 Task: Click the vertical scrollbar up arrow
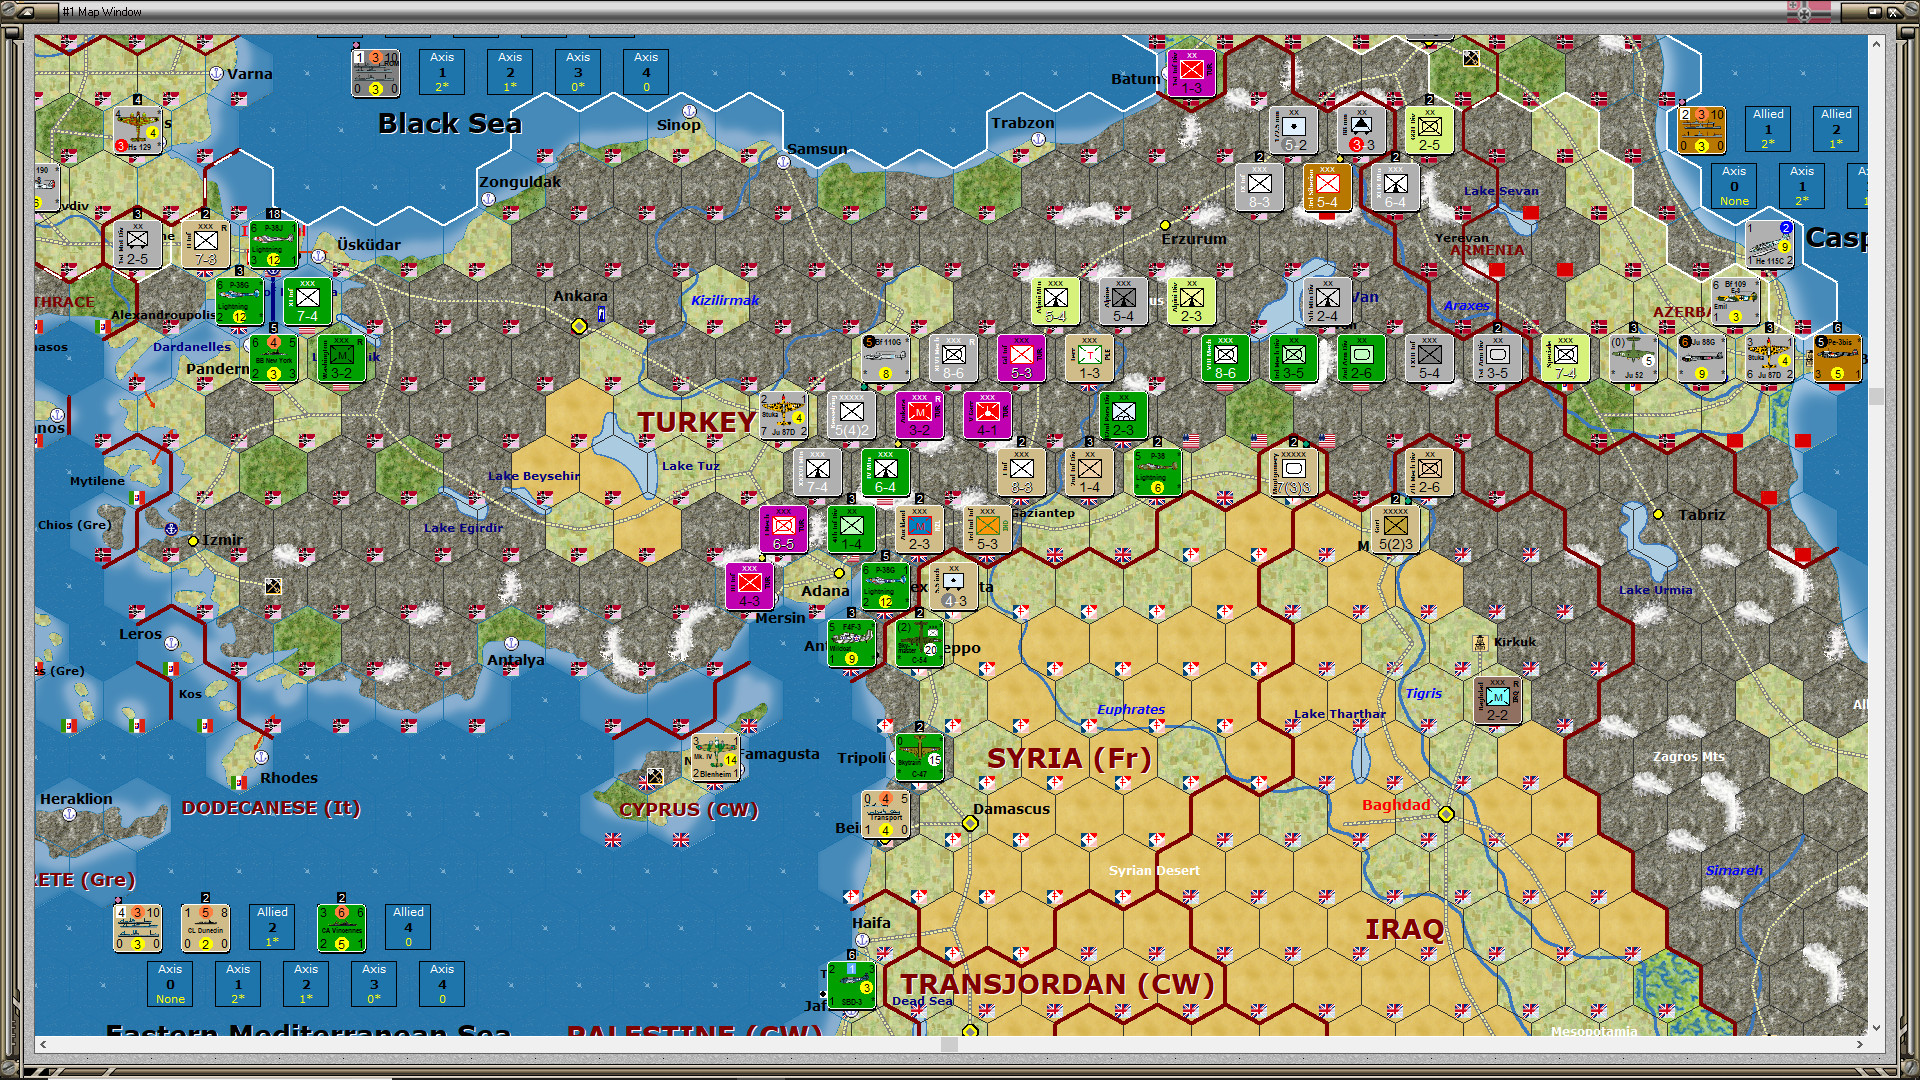coord(1876,44)
